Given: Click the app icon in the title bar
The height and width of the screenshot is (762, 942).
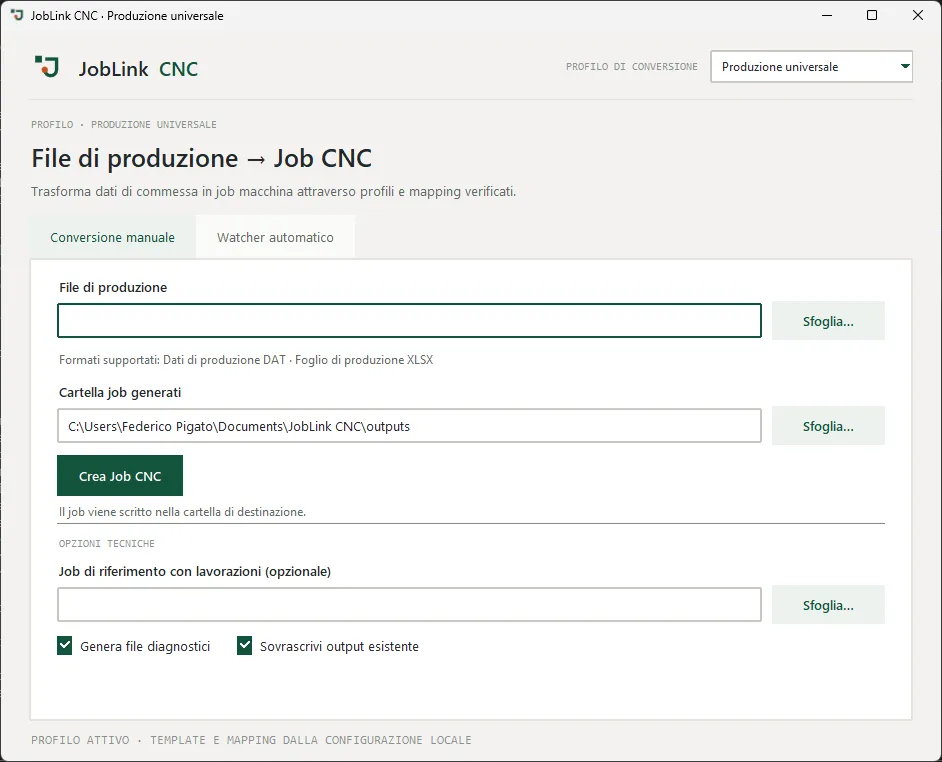Looking at the screenshot, I should tap(17, 15).
